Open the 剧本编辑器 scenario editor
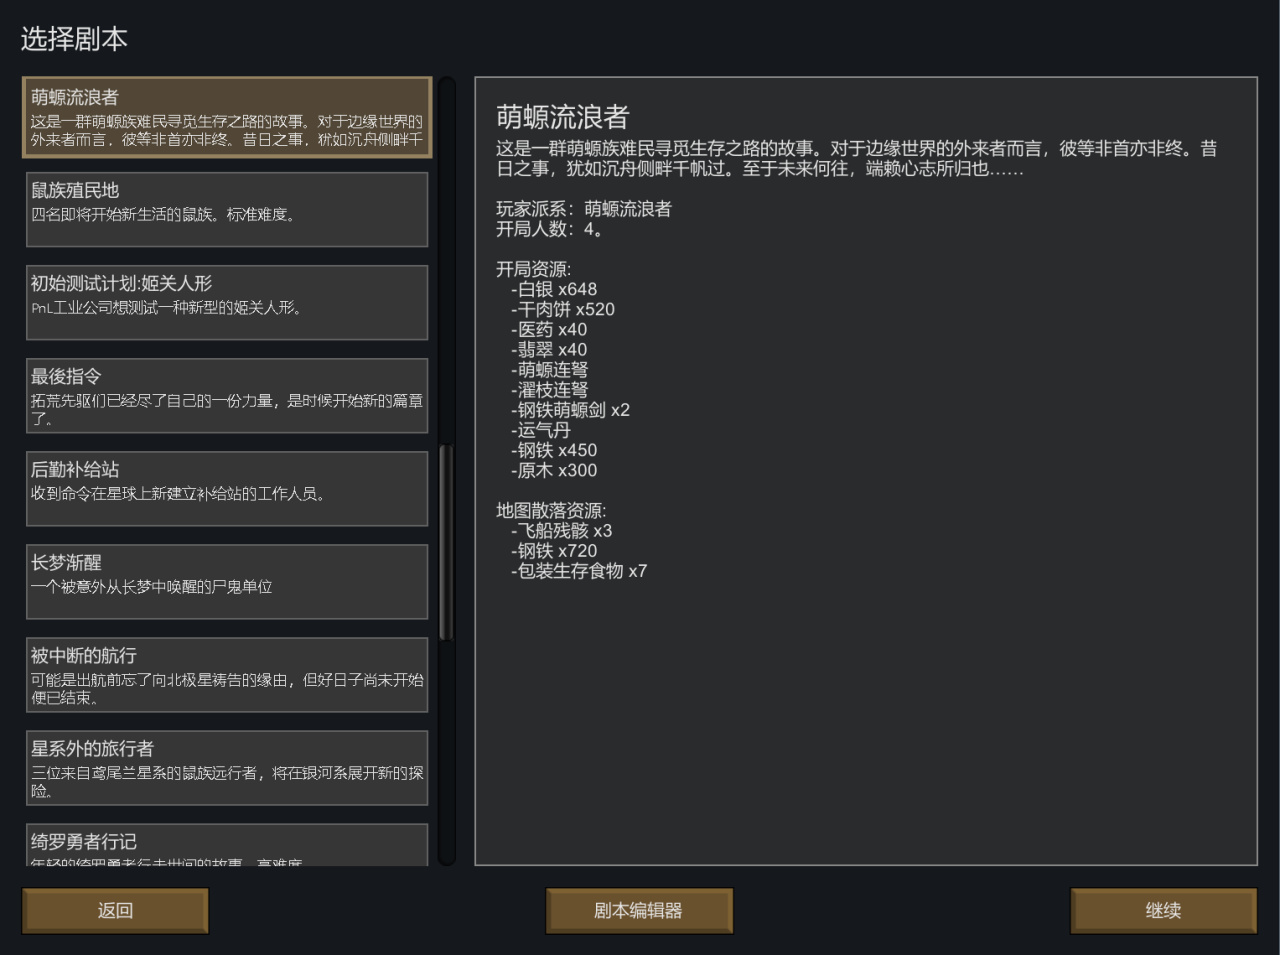This screenshot has width=1280, height=955. (x=639, y=911)
